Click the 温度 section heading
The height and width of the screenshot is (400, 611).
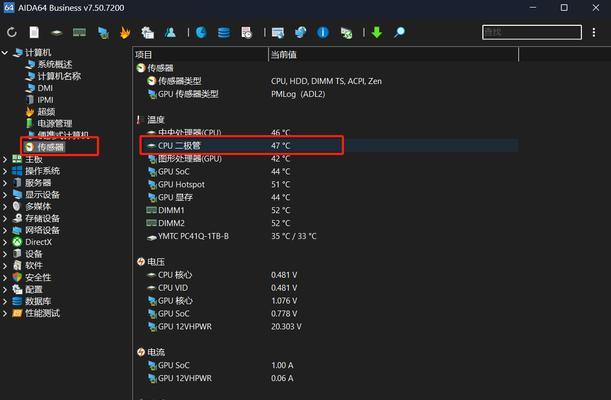pos(155,120)
